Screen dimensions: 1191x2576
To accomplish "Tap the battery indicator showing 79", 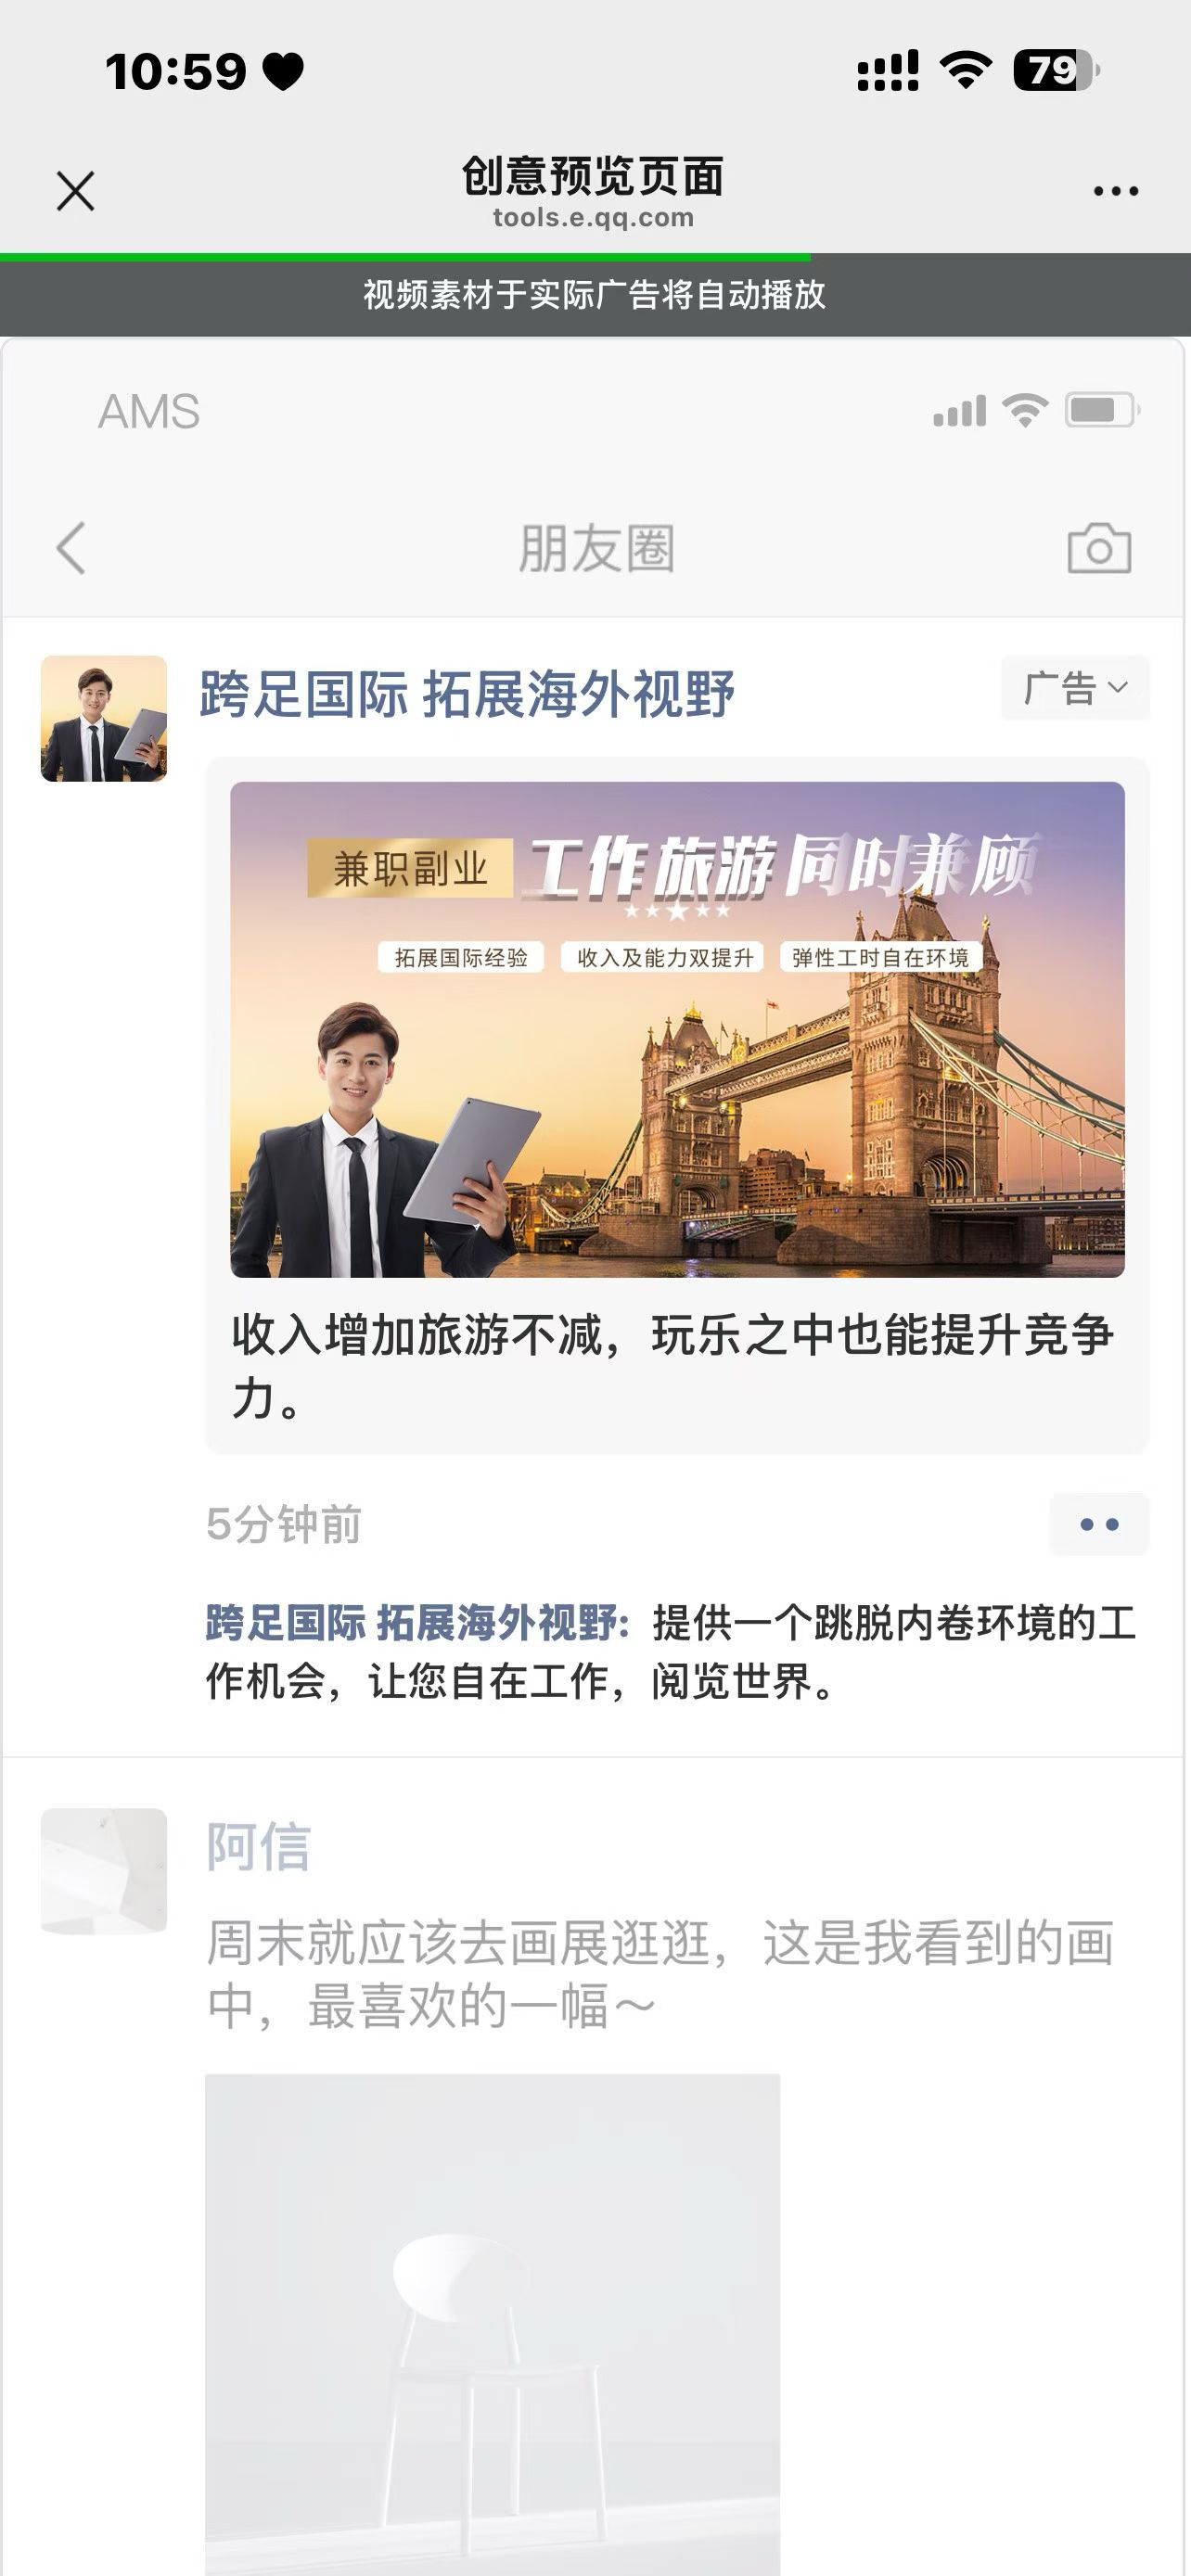I will 1056,70.
